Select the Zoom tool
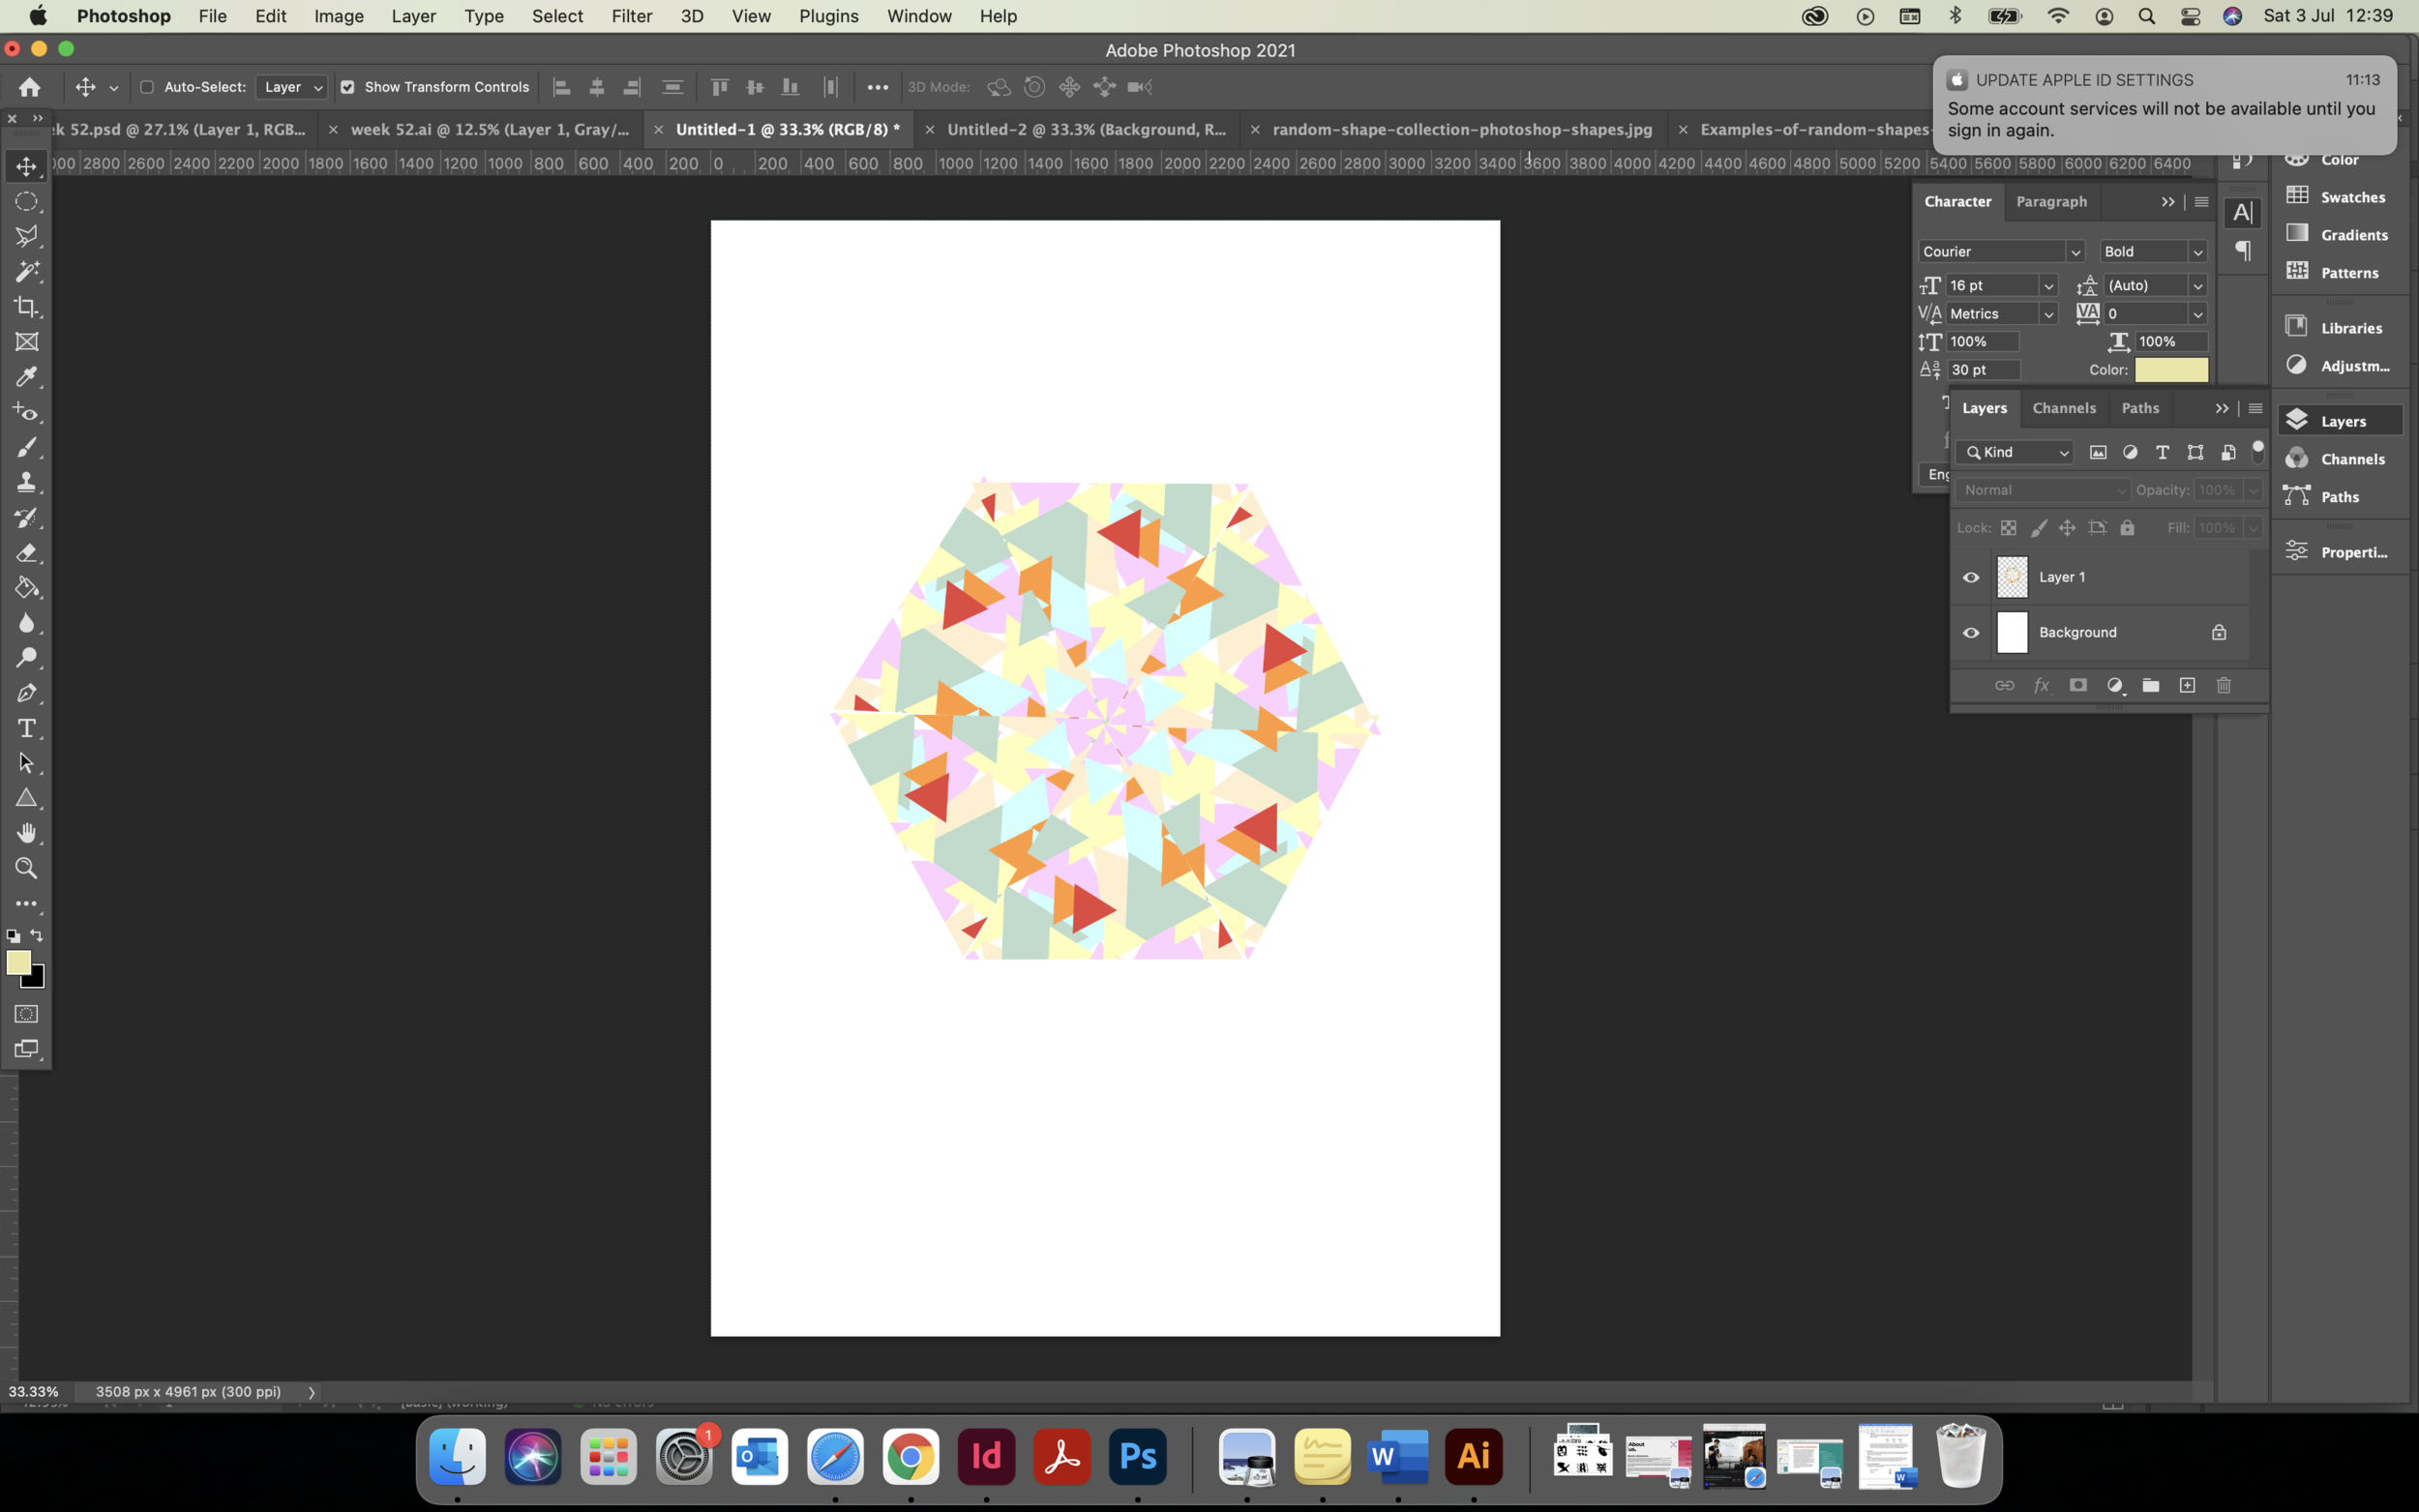 point(26,868)
